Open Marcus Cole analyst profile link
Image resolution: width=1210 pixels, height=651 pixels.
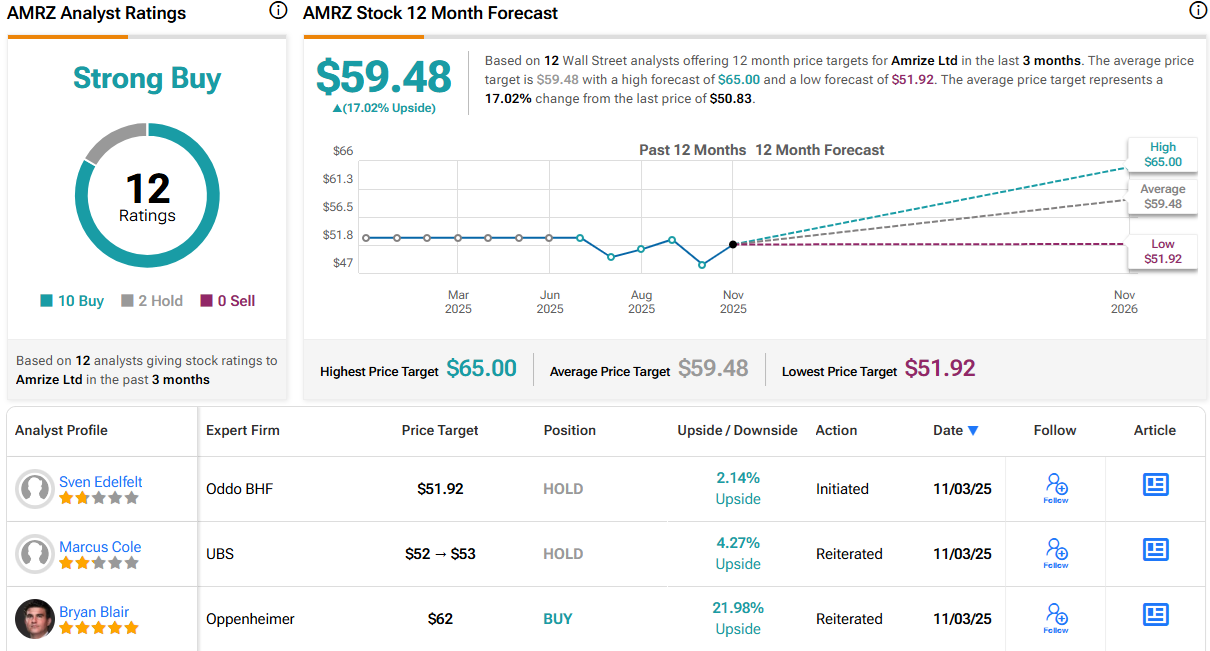pos(100,547)
